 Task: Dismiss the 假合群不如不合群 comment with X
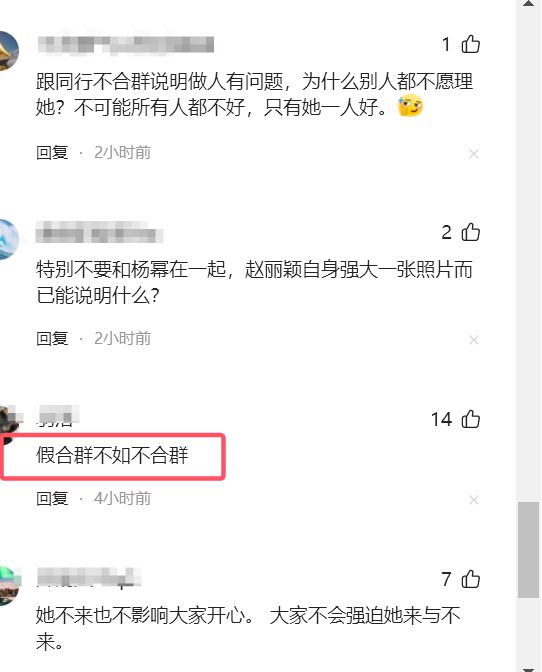473,500
